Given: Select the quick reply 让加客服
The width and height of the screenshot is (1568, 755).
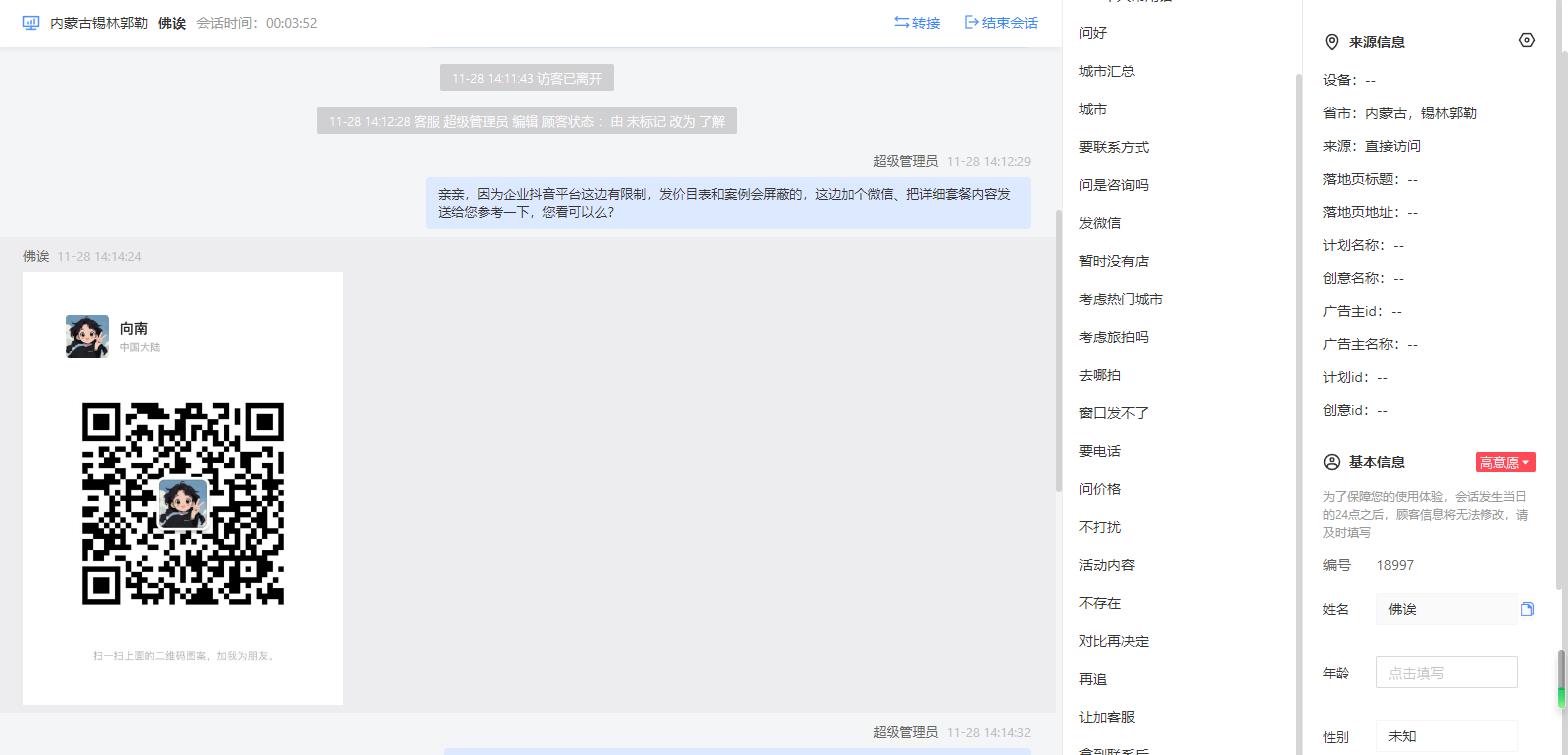Looking at the screenshot, I should point(1107,717).
